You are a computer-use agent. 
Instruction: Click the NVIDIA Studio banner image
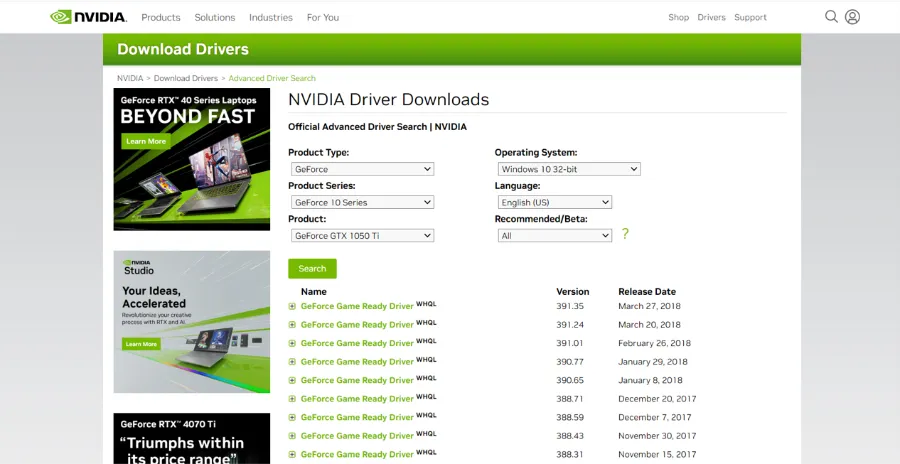click(192, 322)
